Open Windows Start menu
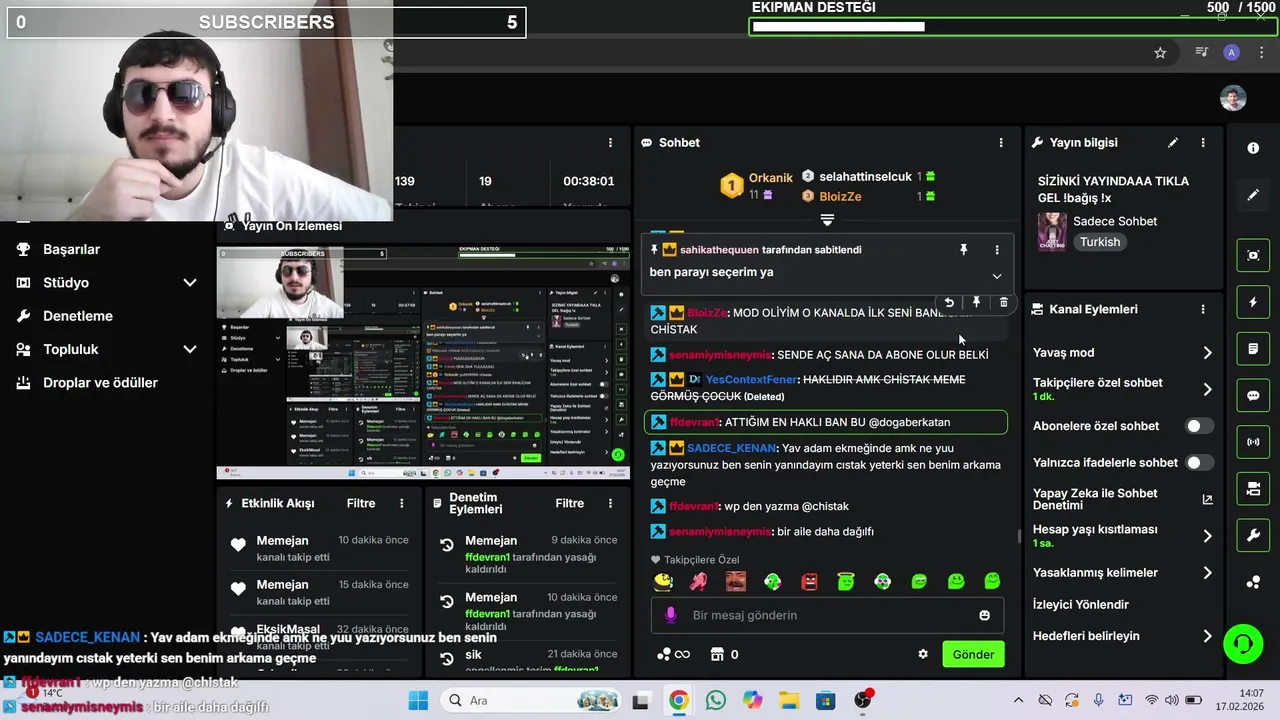 pos(418,700)
